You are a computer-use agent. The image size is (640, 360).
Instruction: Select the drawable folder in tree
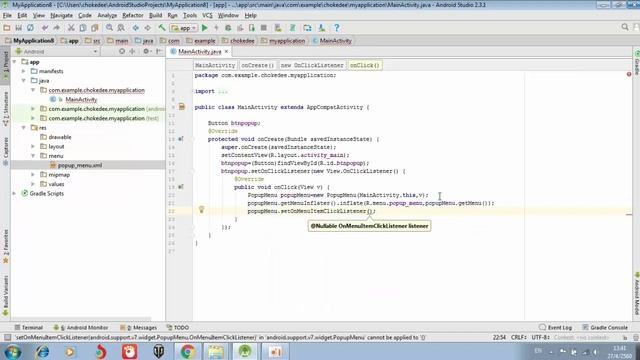(x=60, y=137)
